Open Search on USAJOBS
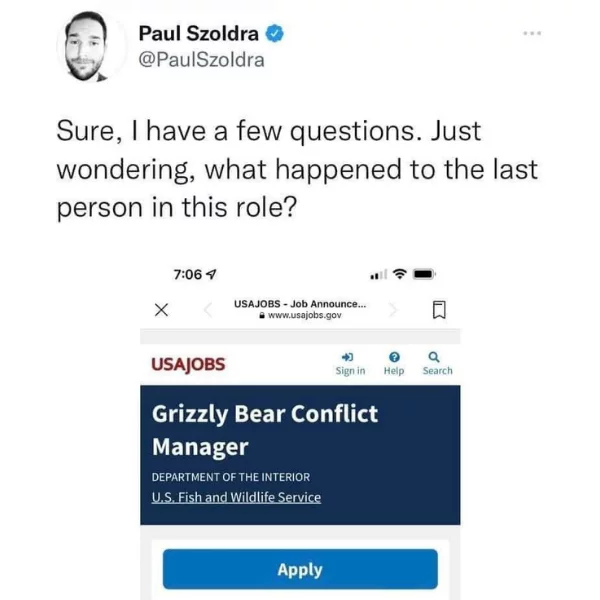600x600 pixels. (437, 364)
